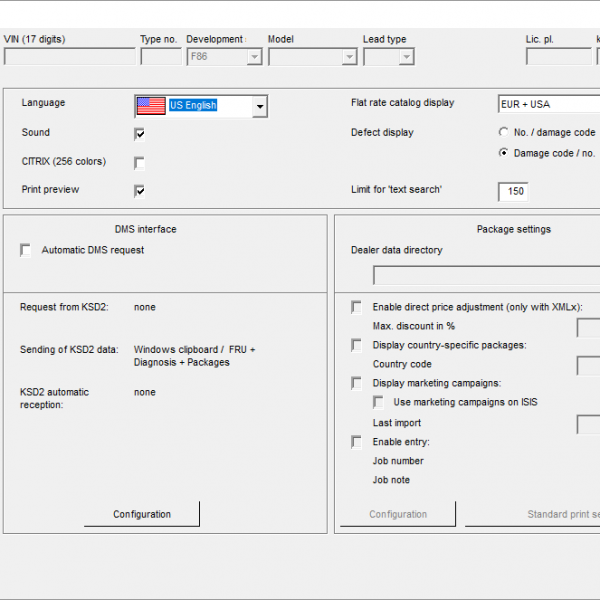Click the VIN (17 digits) input field
Image resolution: width=600 pixels, height=600 pixels.
tap(69, 57)
